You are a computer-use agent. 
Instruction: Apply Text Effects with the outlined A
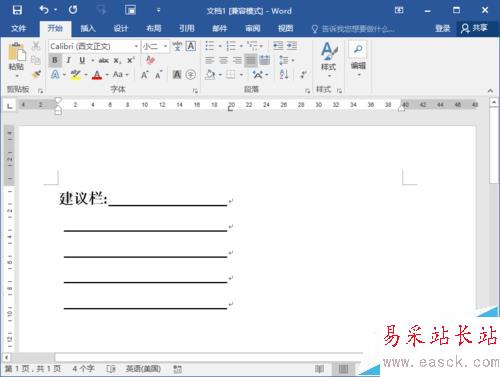(x=55, y=75)
